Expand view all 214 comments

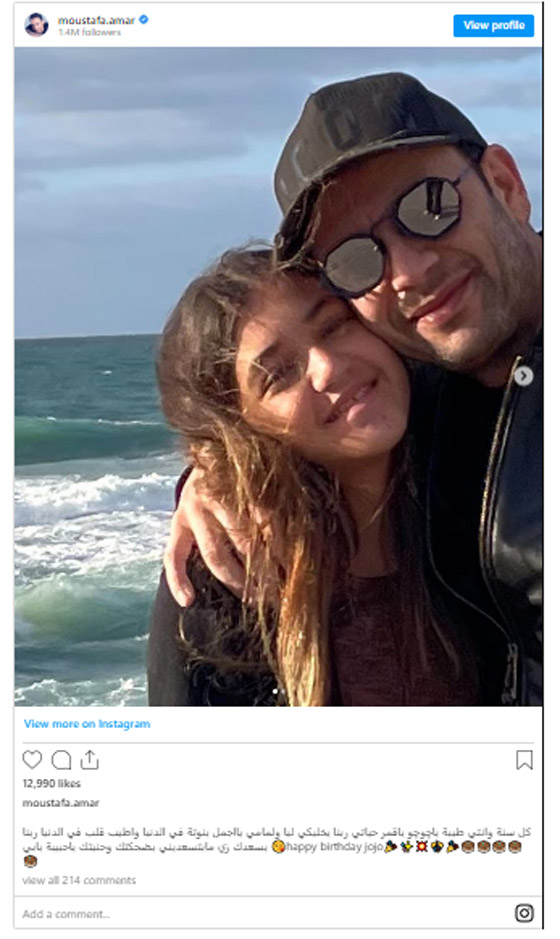tap(79, 880)
